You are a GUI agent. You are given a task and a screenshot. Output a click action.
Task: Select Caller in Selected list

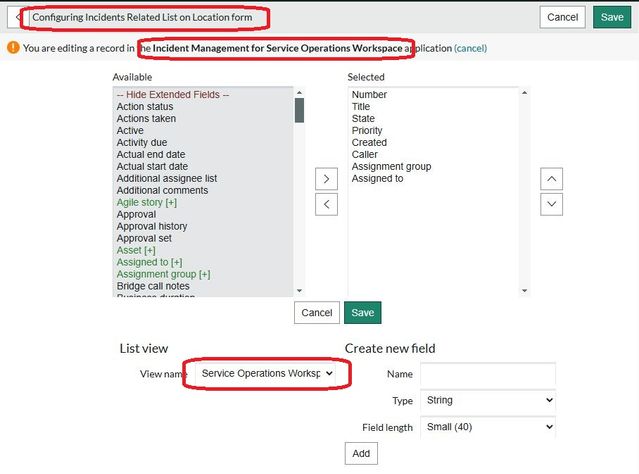[x=364, y=154]
